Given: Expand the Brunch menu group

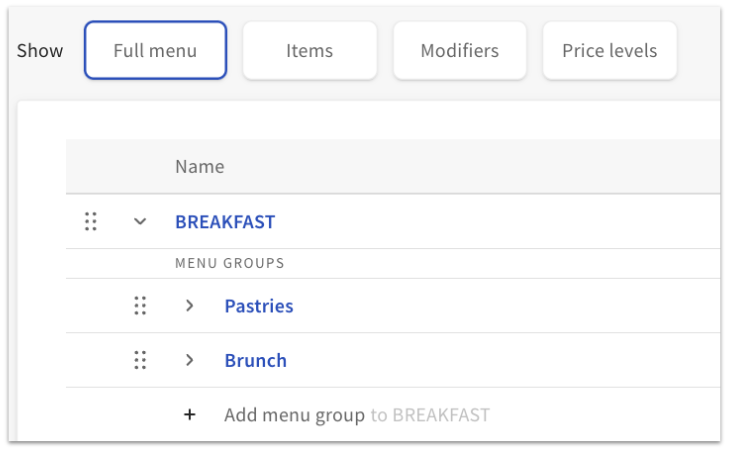Looking at the screenshot, I should [189, 360].
